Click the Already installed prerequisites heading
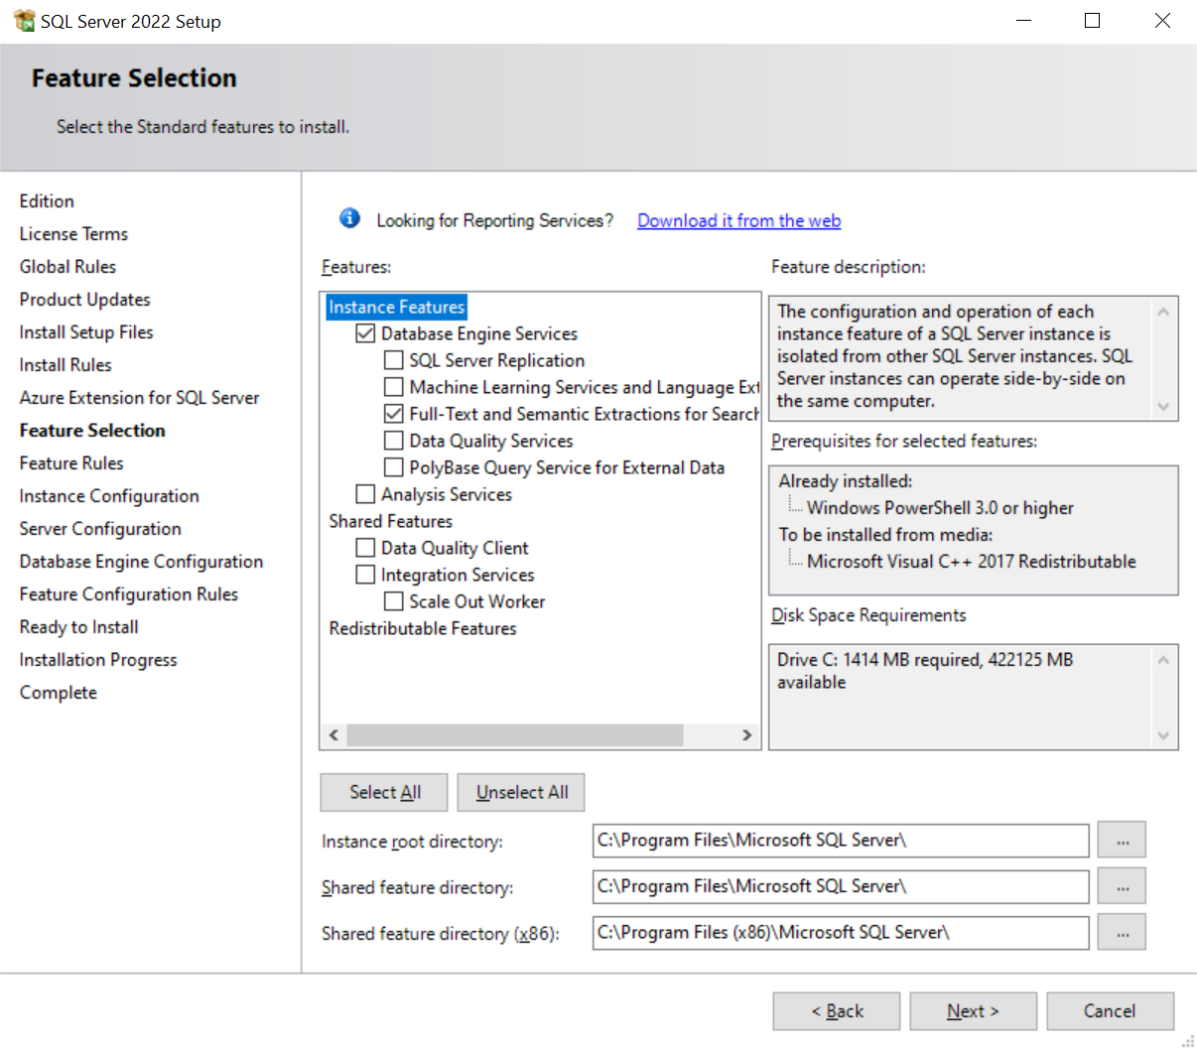 845,482
